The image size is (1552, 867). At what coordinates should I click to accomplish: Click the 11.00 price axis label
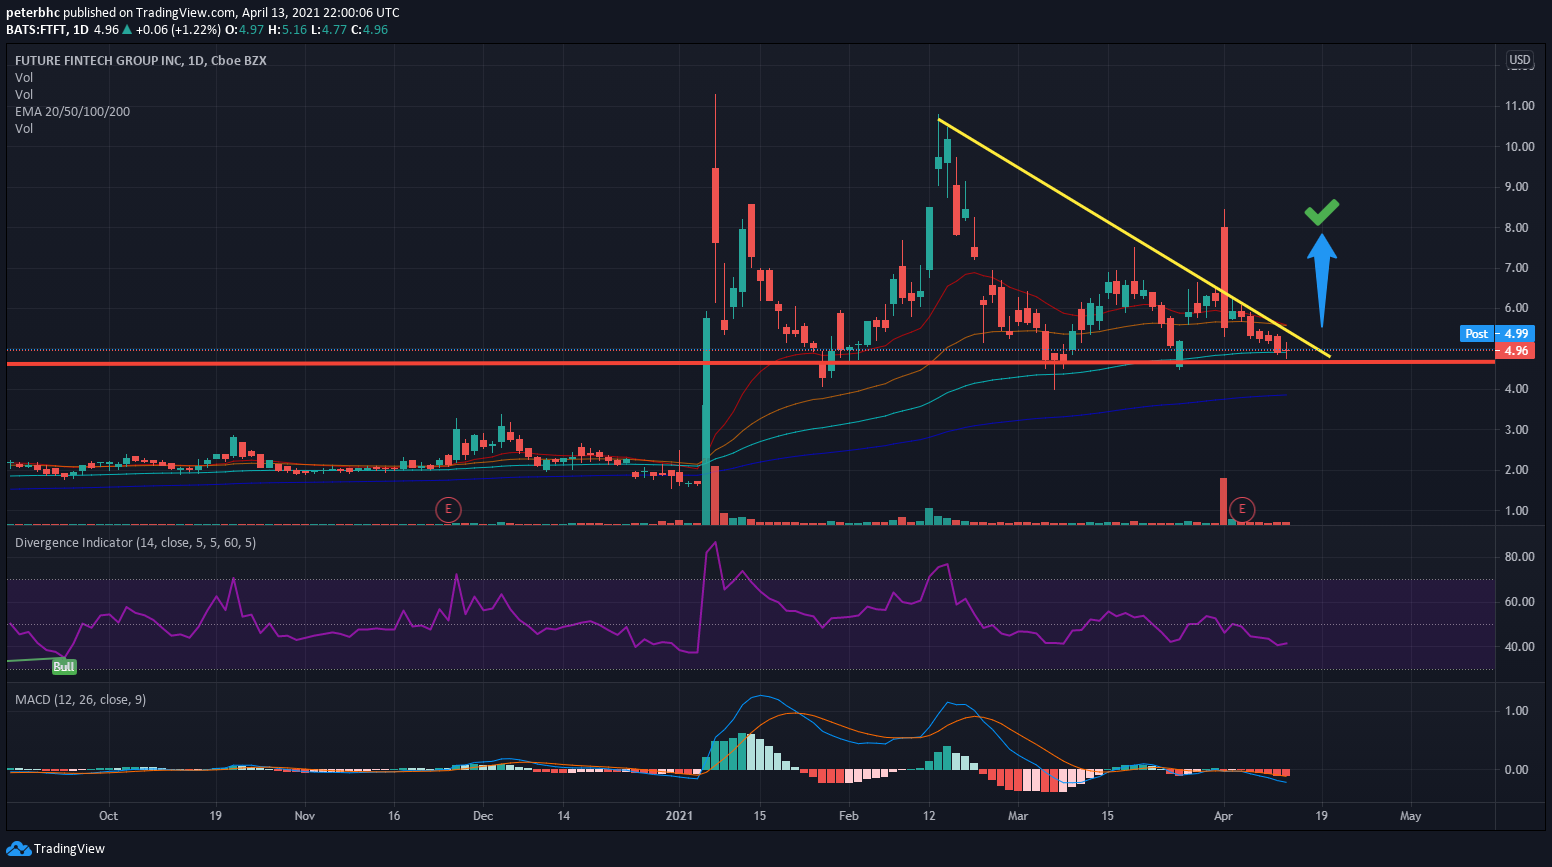click(x=1519, y=106)
